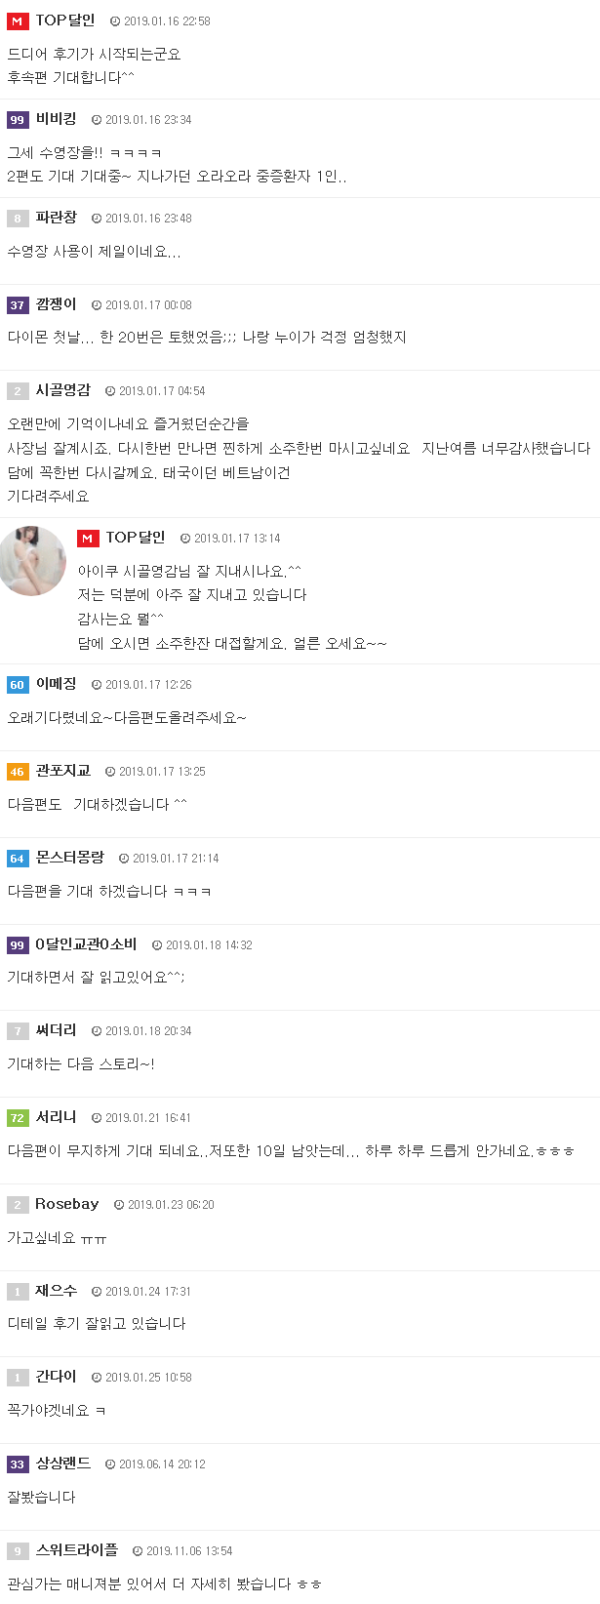
Task: Open TOP달인's profile photo thumbnail
Action: [33, 560]
